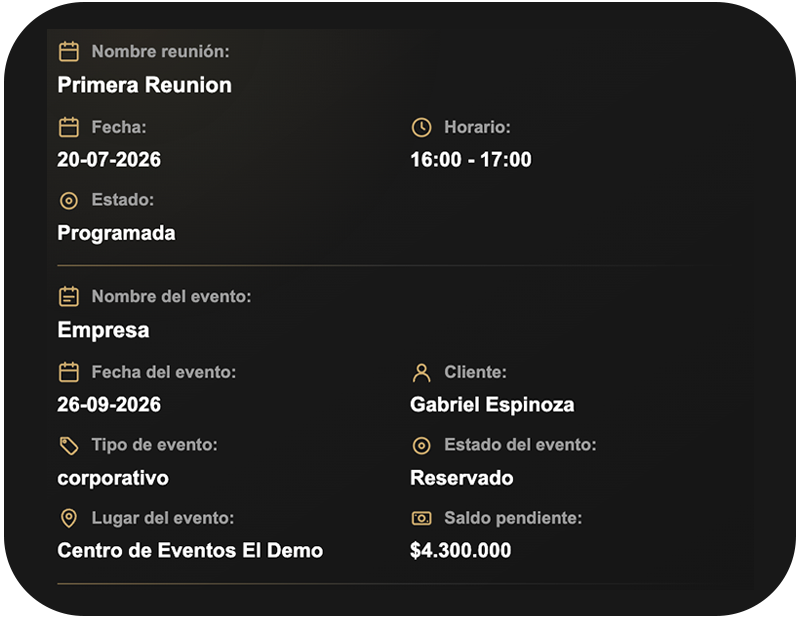Click the calendar icon next to Fecha
Screen dimensions: 800x619
69,127
